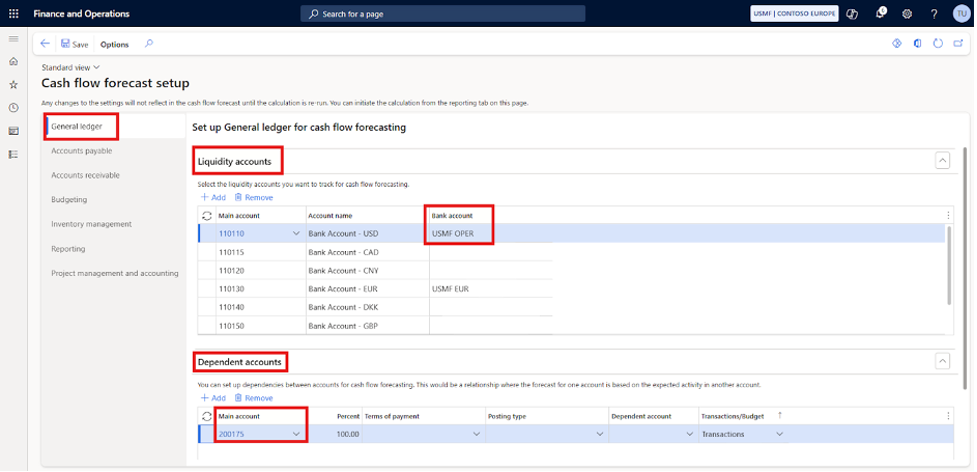
Task: Open Transactions/Budget dropdown in dependent row
Action: (780, 434)
